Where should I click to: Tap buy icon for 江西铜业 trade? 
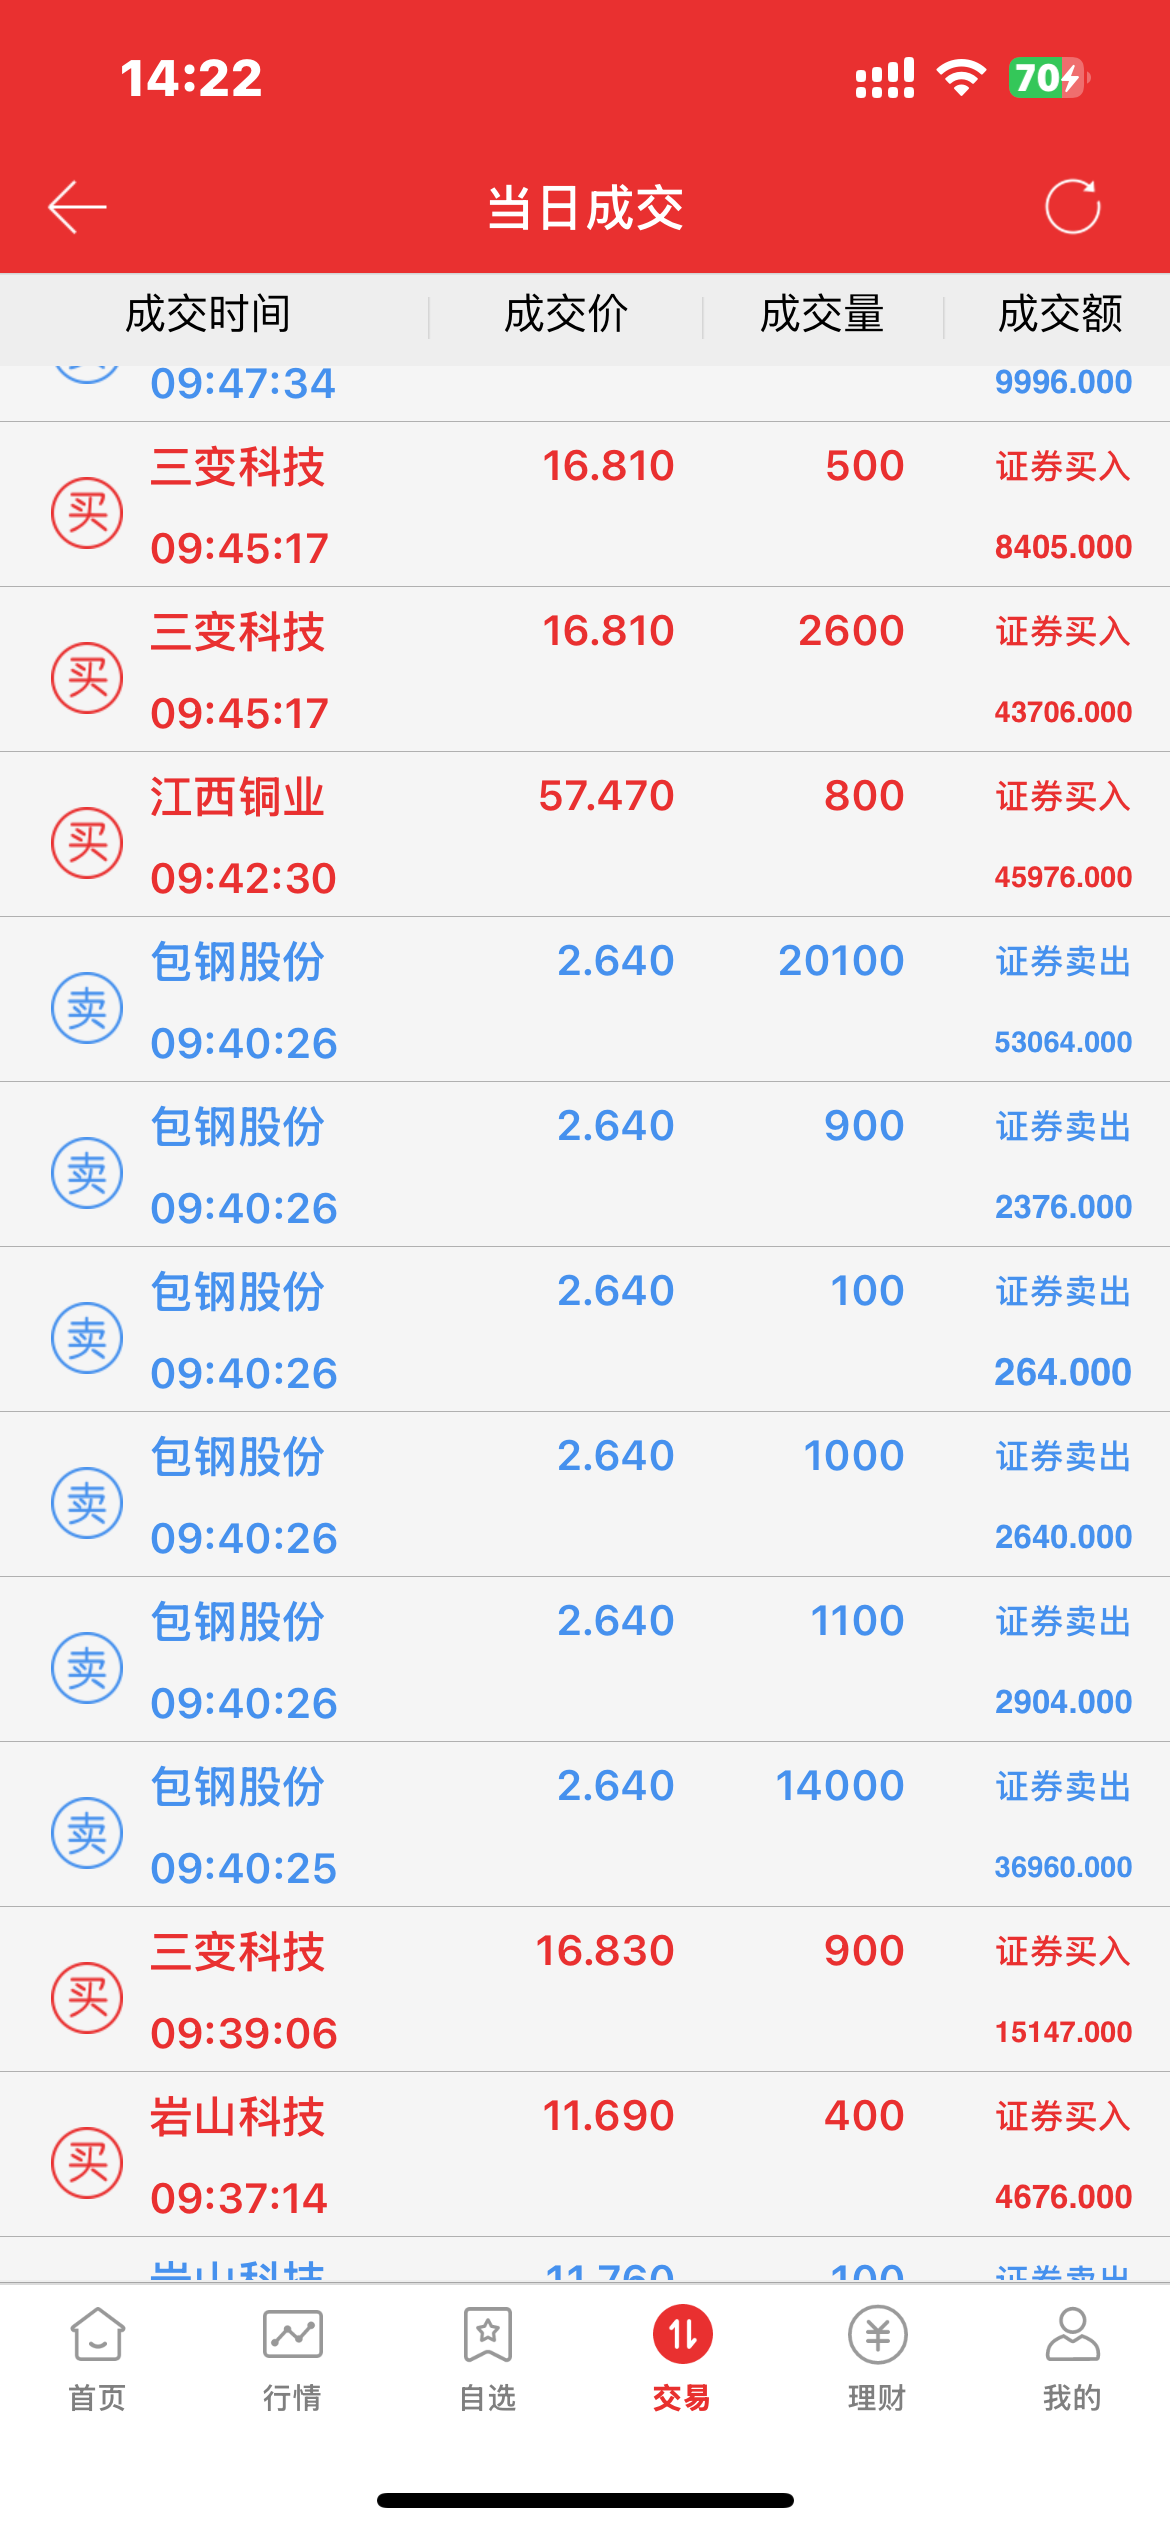(87, 843)
